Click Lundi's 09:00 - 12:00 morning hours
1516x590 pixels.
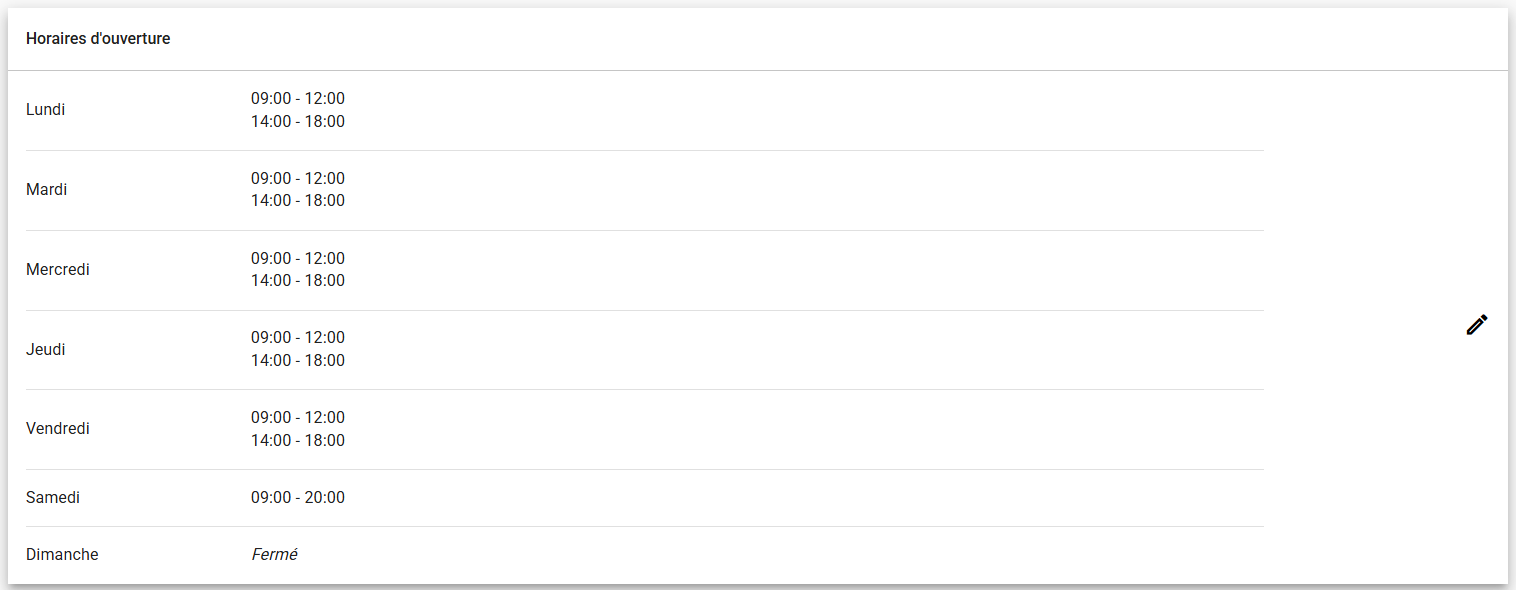click(298, 99)
